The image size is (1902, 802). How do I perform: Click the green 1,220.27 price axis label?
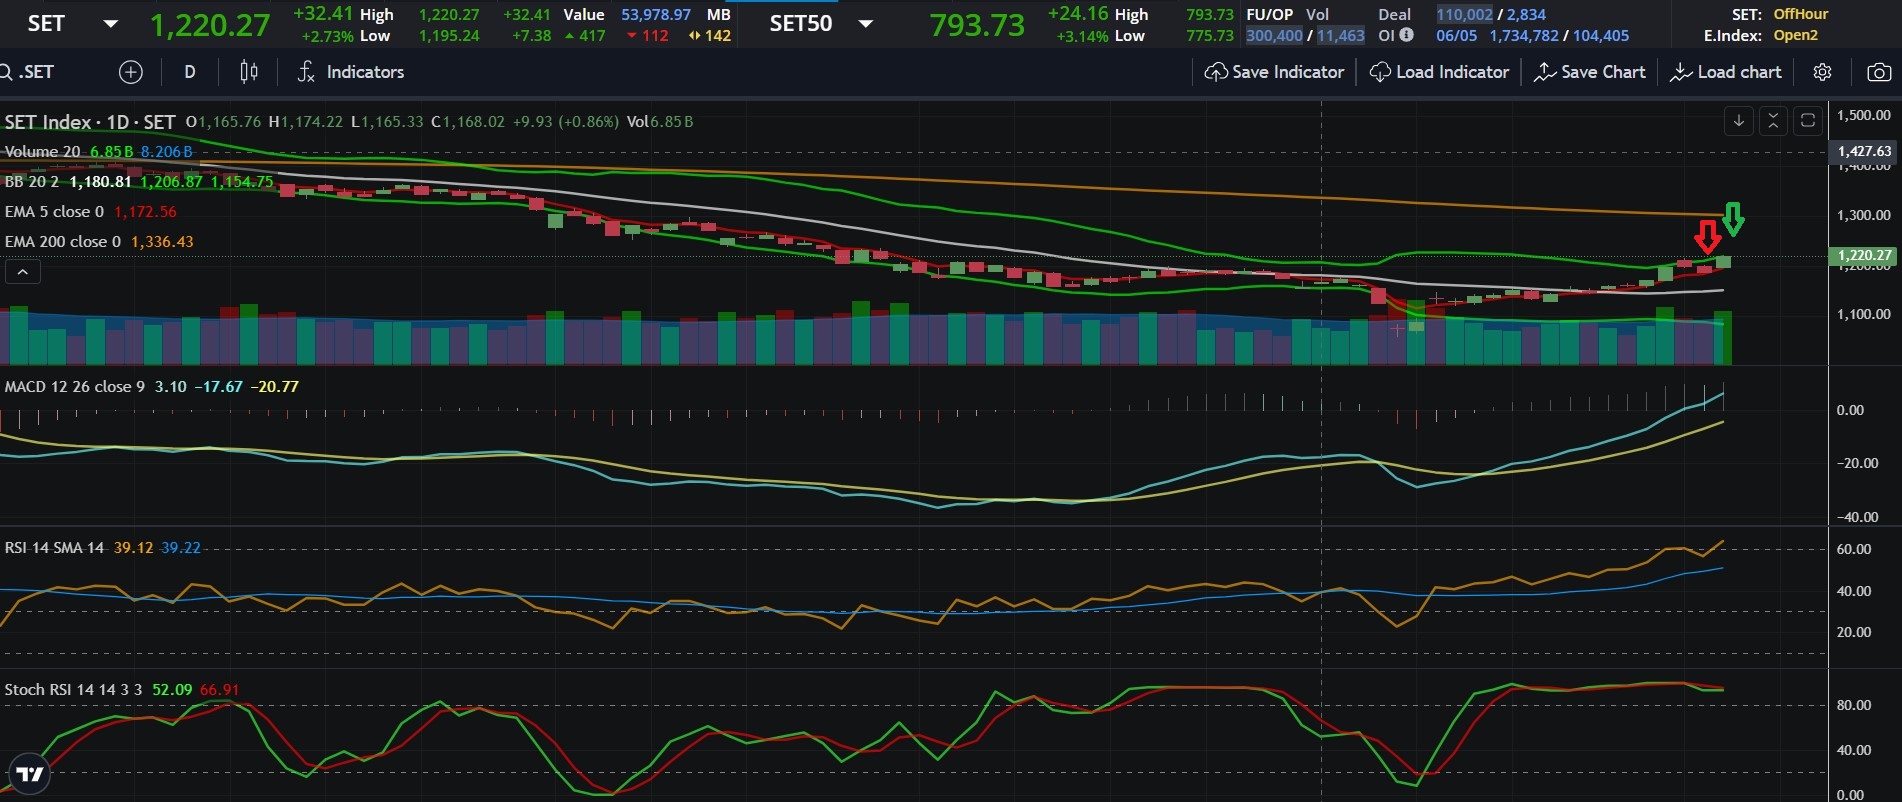pos(1864,255)
